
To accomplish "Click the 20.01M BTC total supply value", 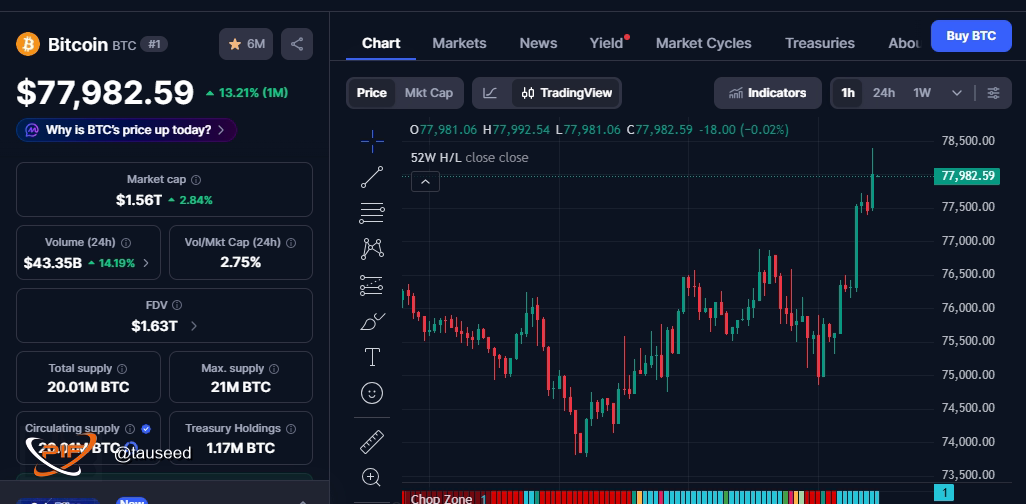I will [x=88, y=387].
